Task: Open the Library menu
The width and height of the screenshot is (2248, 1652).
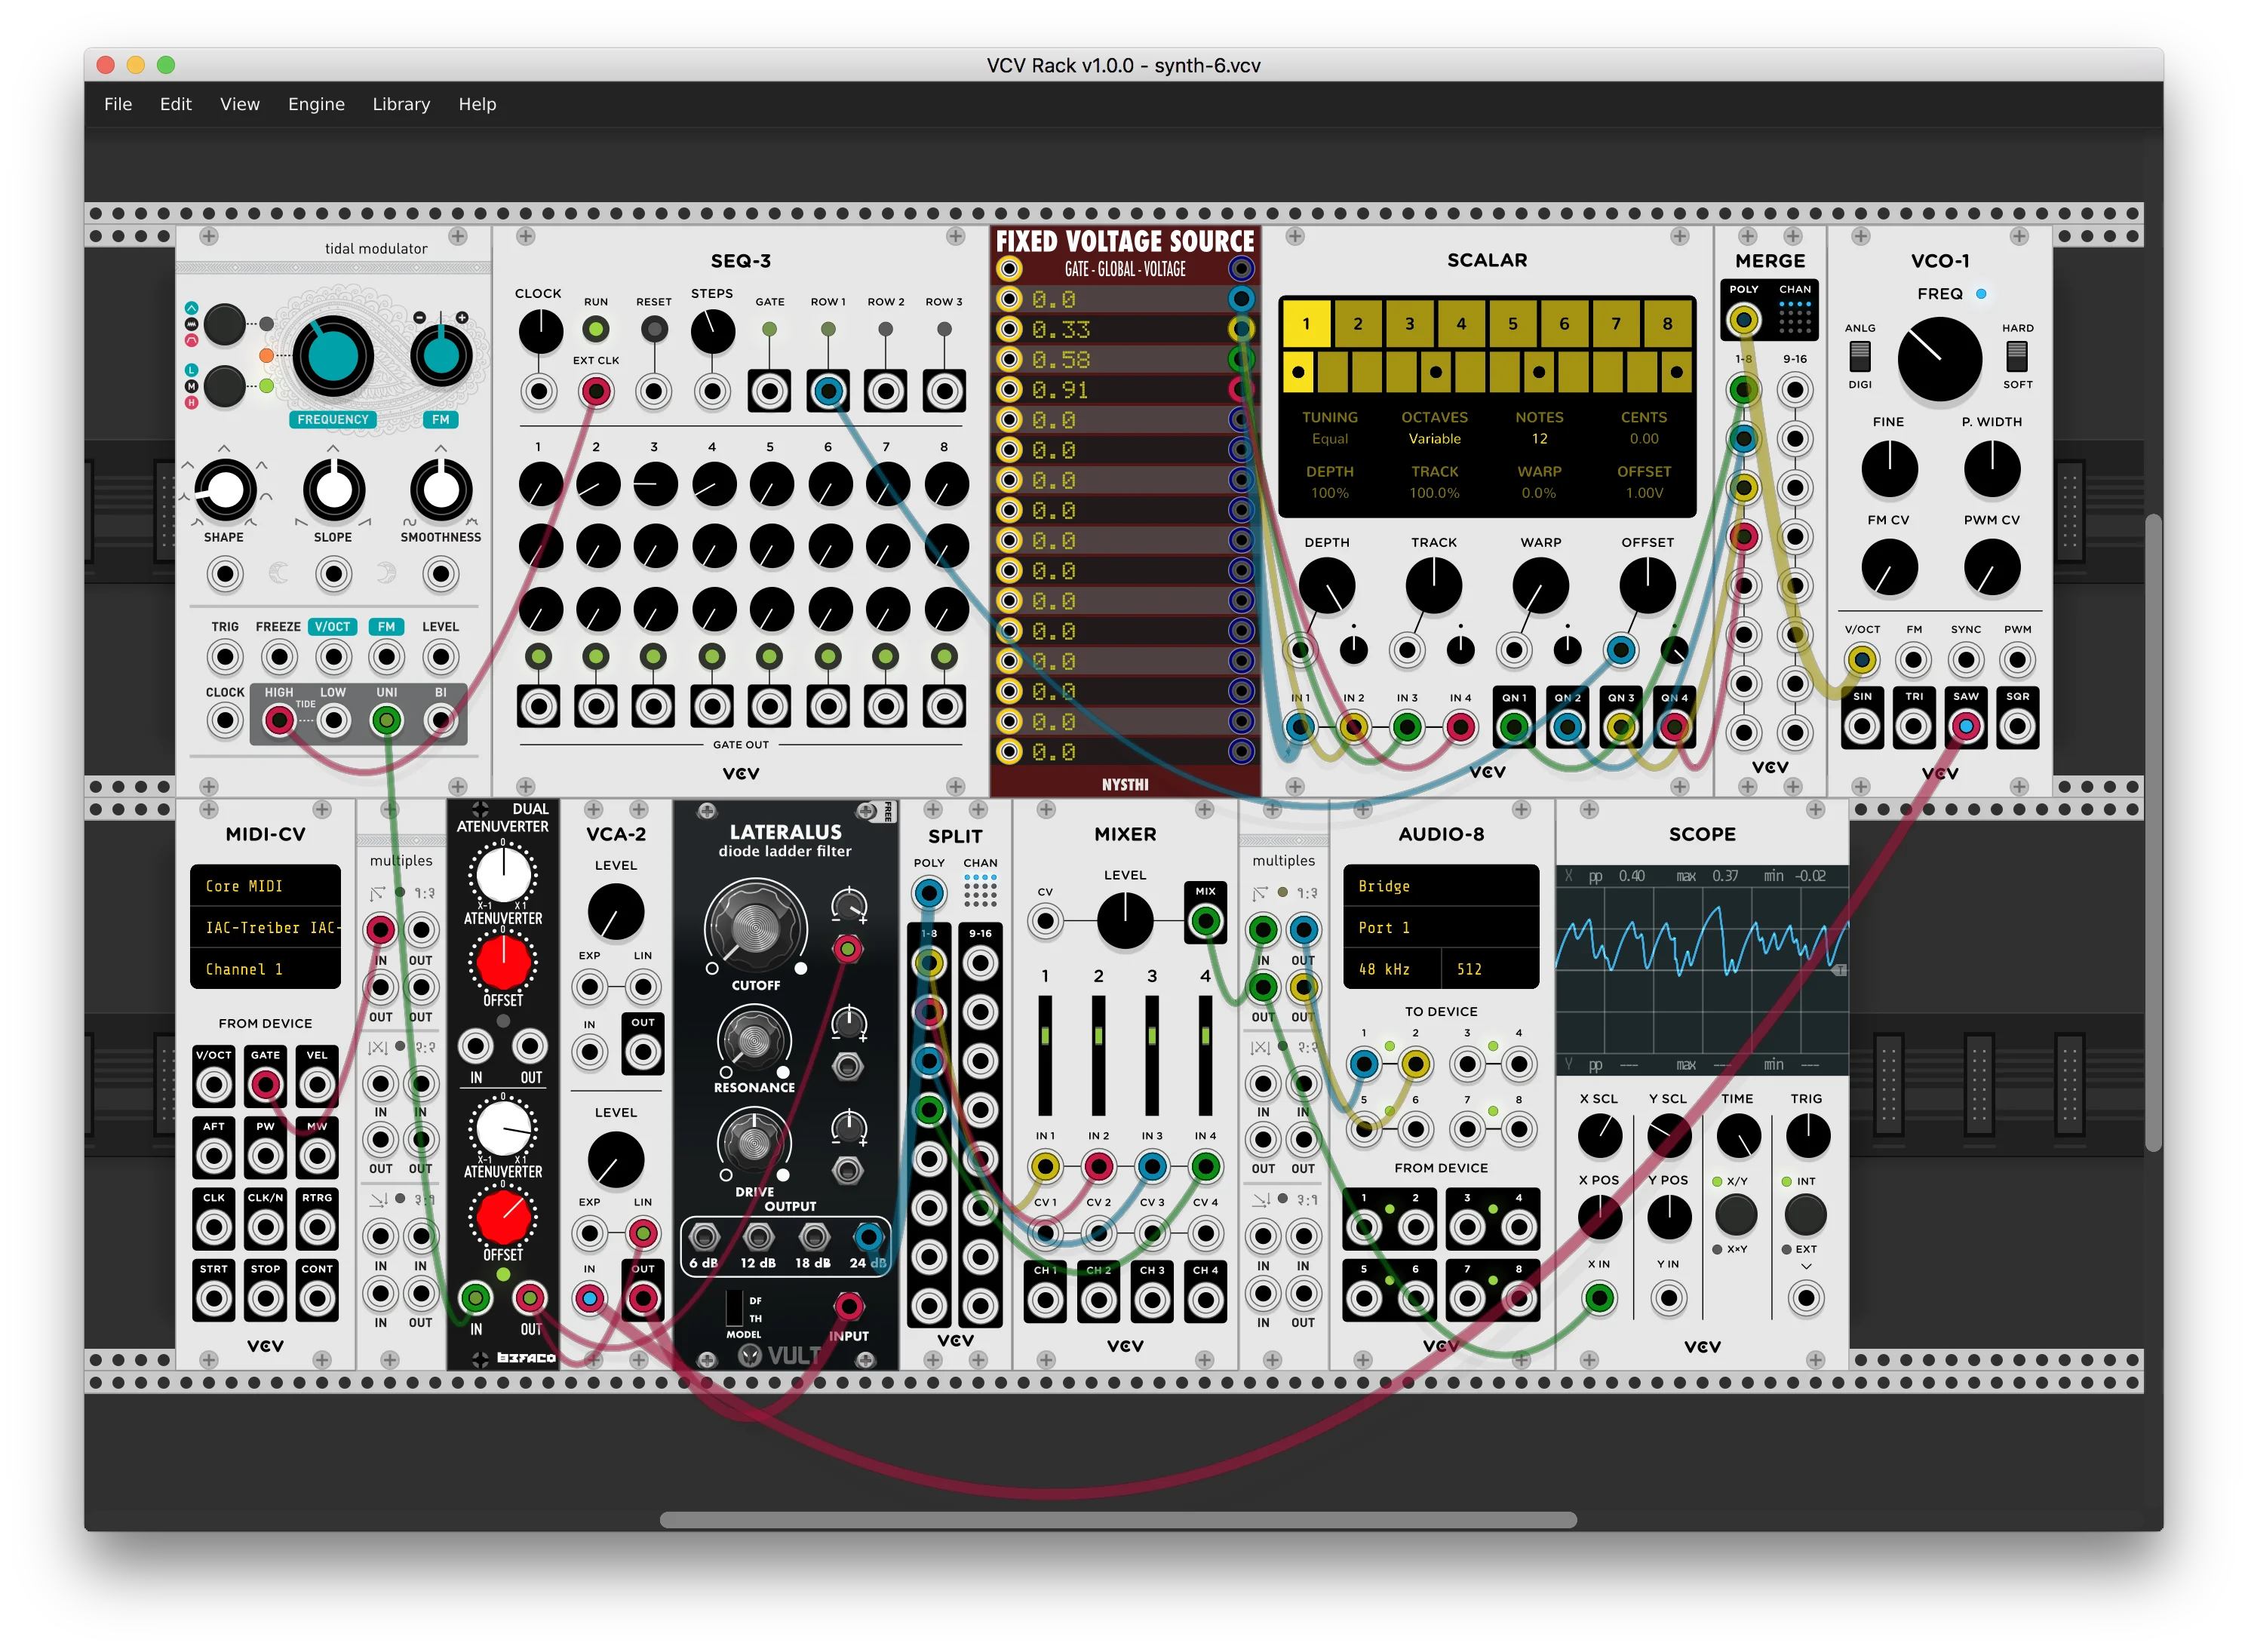Action: coord(401,104)
